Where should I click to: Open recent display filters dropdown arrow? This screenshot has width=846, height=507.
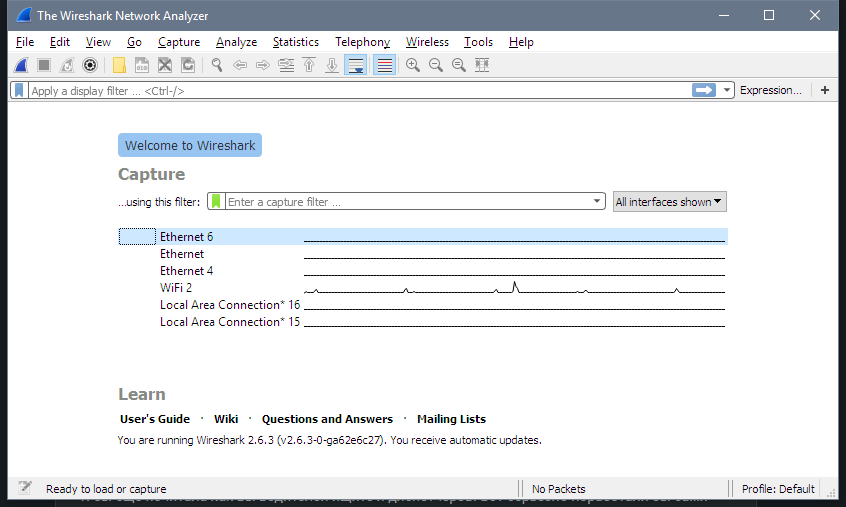coord(727,90)
